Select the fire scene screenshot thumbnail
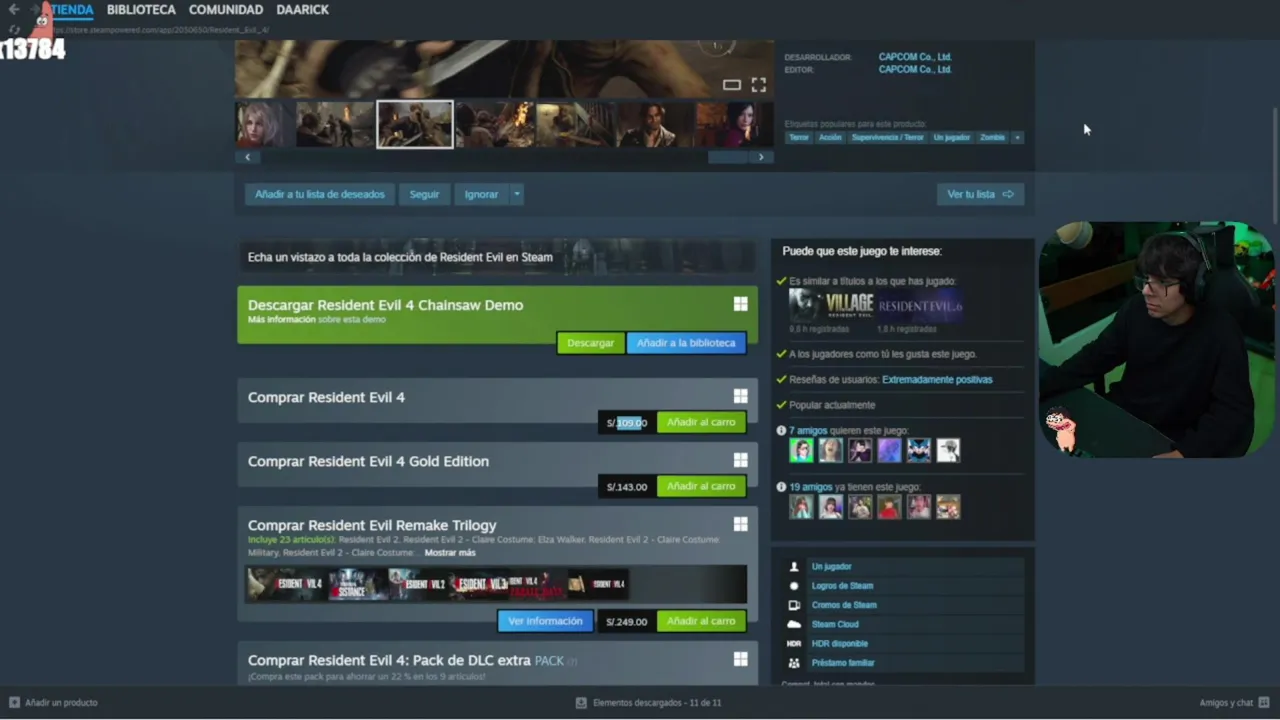Screen dimensions: 1280x720 pyautogui.click(x=494, y=124)
